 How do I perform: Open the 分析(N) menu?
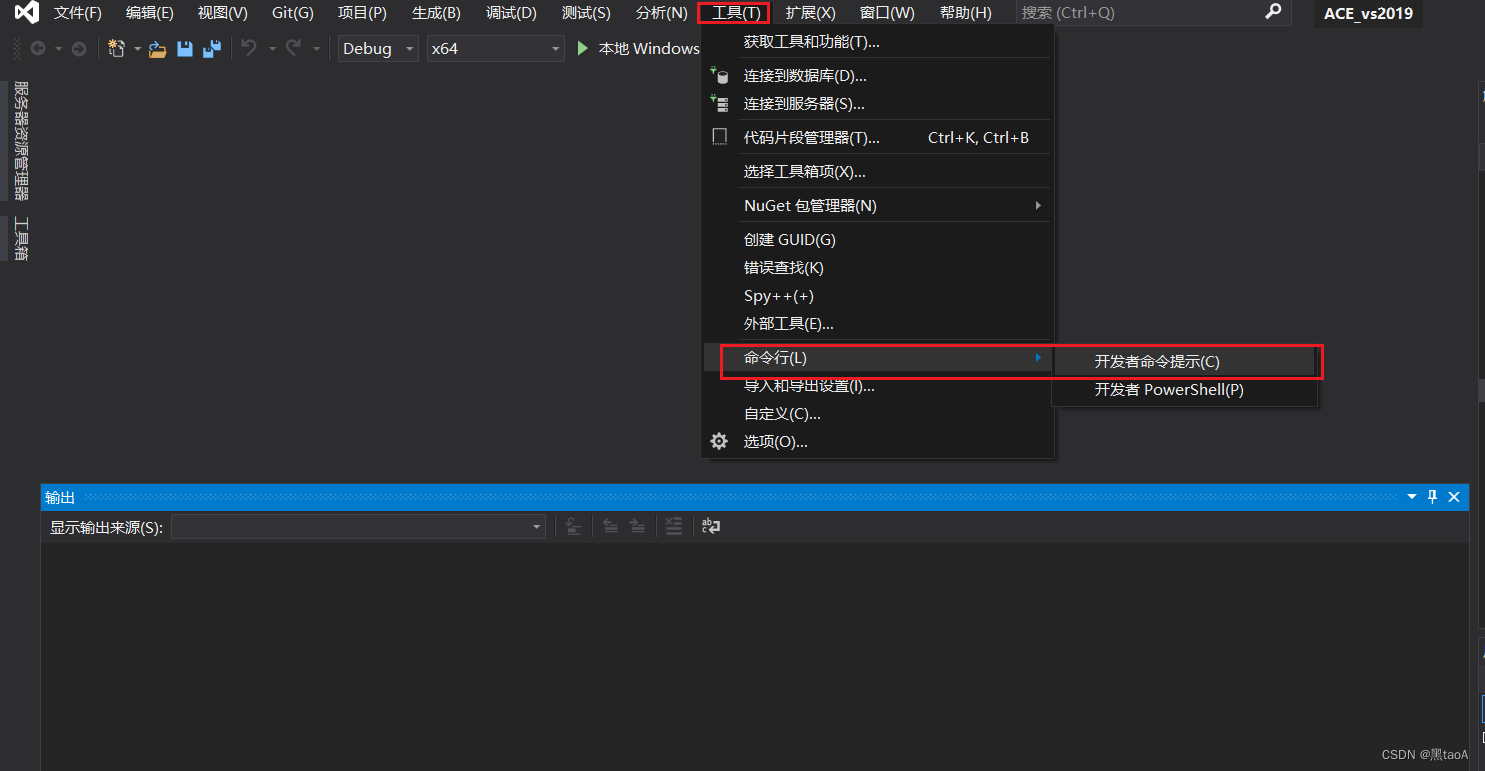661,13
